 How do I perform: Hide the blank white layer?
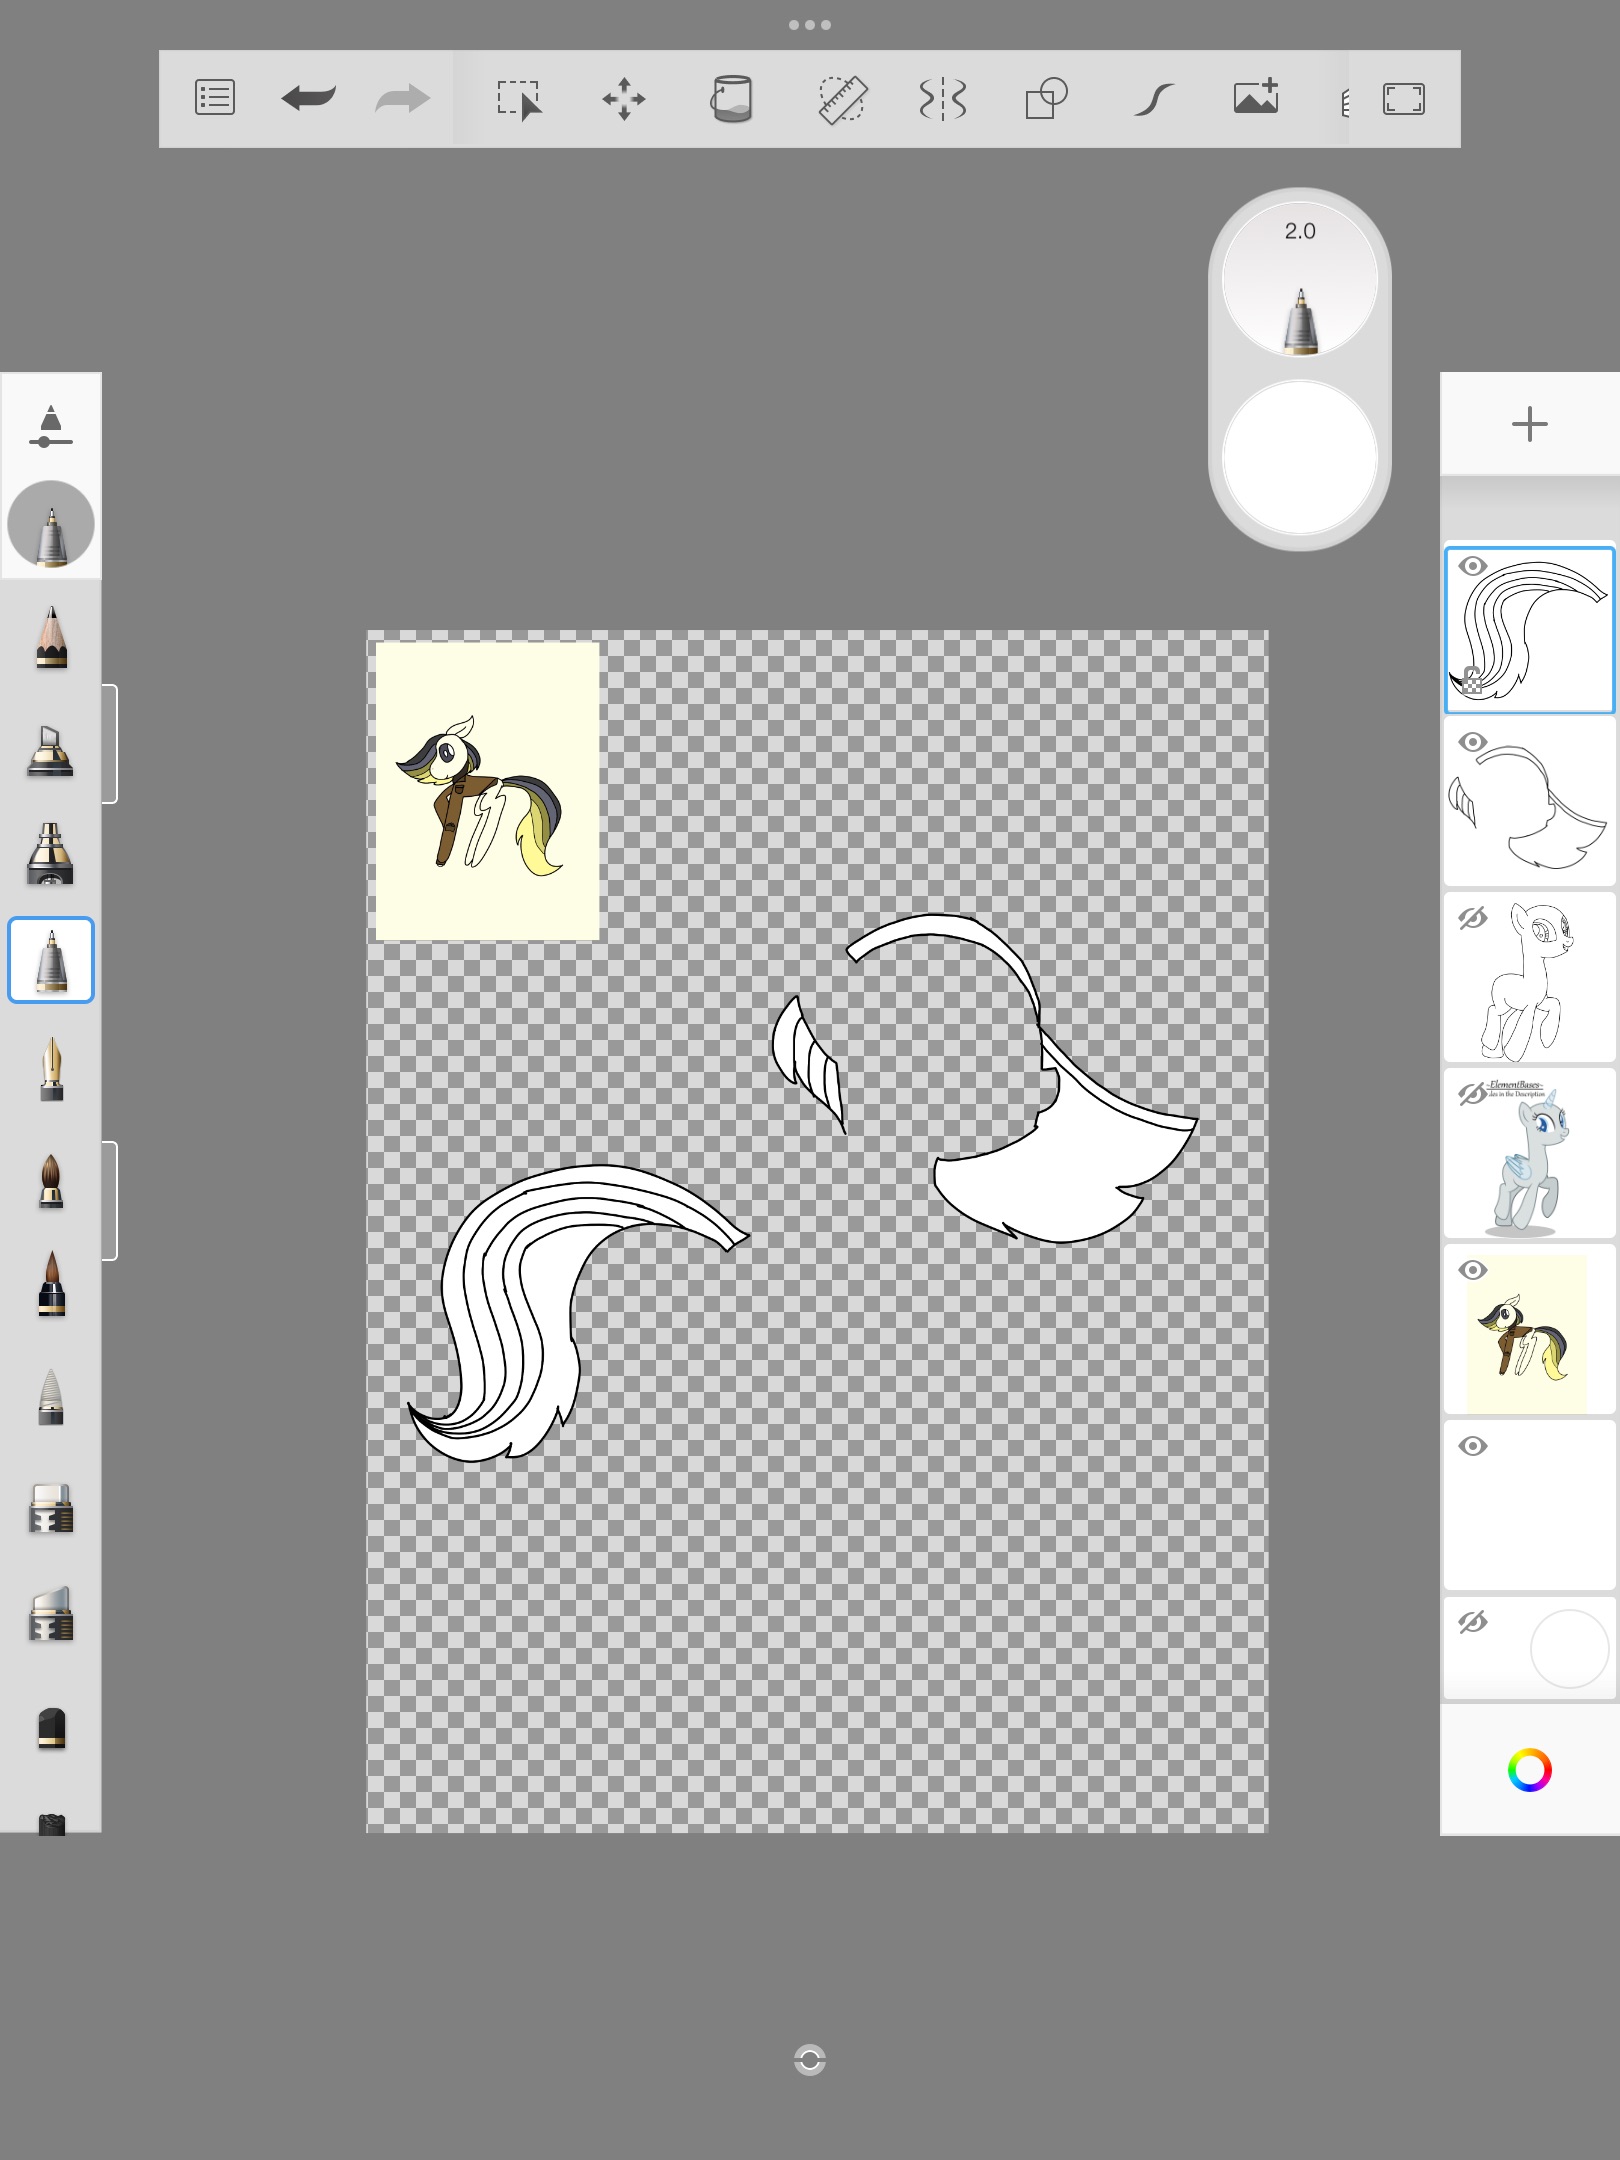[1473, 1446]
